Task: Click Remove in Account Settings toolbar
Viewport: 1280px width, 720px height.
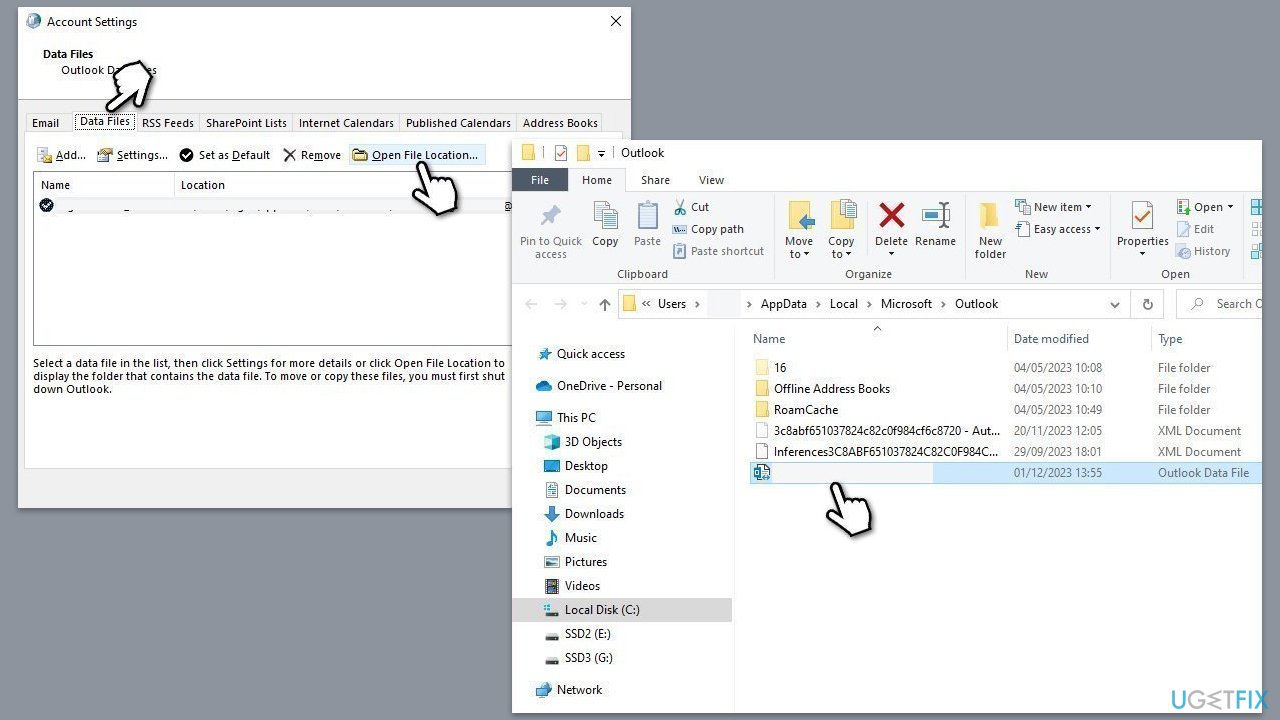Action: (x=312, y=155)
